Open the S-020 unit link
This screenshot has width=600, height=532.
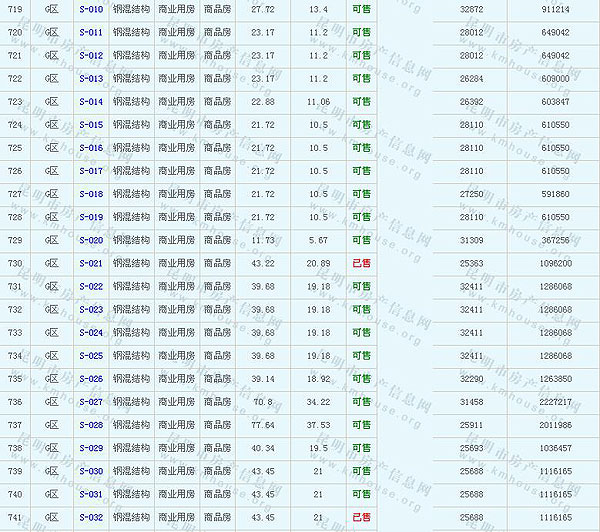(90, 241)
